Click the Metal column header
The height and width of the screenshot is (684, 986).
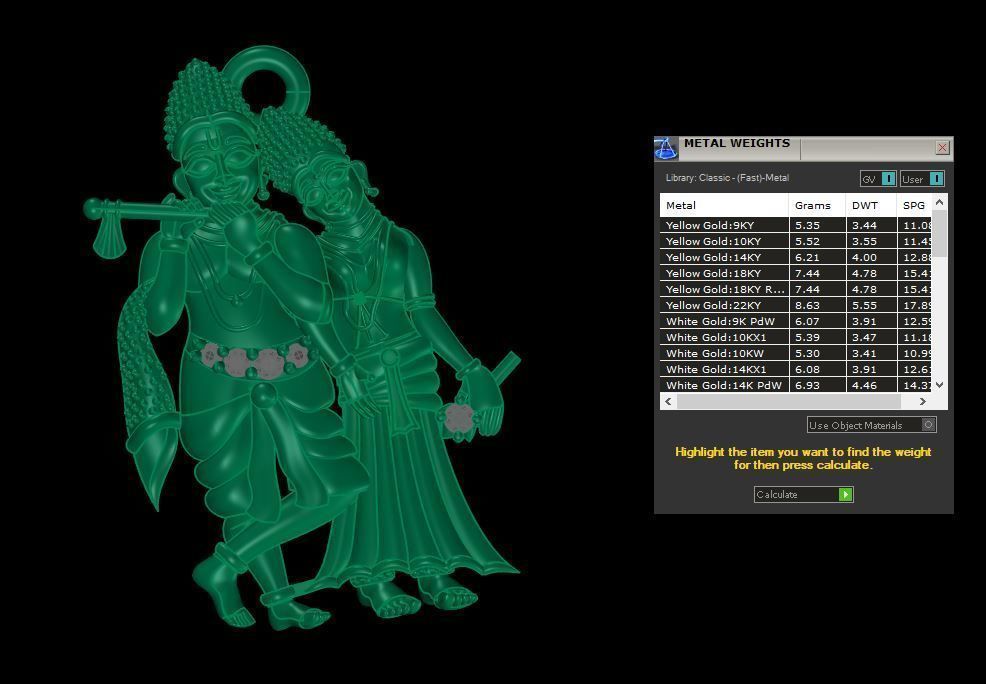(724, 206)
